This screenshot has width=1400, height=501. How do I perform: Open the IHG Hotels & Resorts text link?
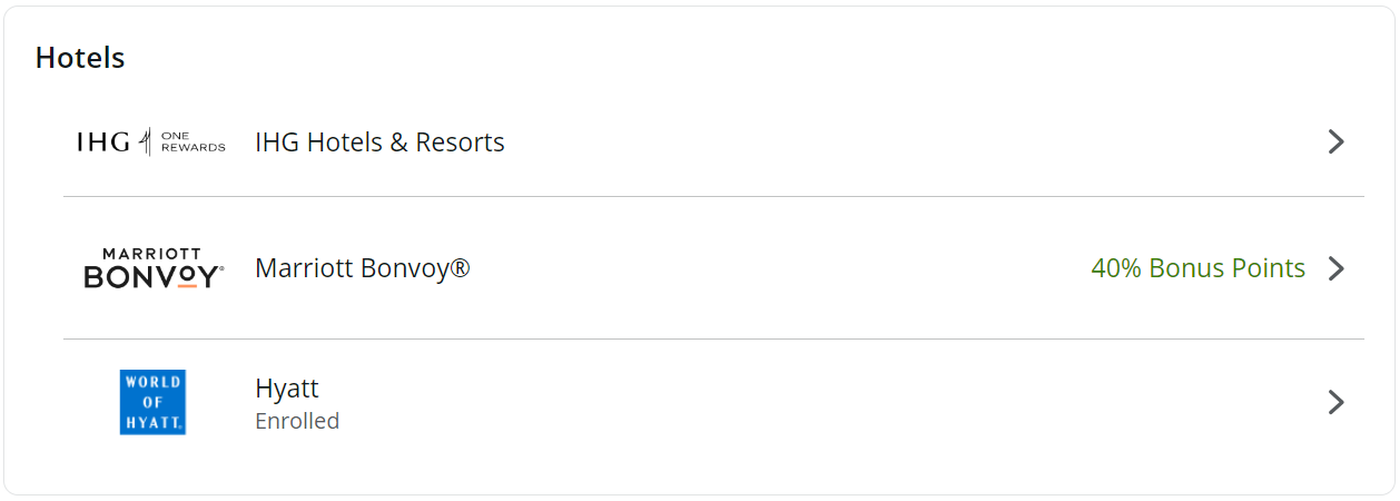click(380, 142)
